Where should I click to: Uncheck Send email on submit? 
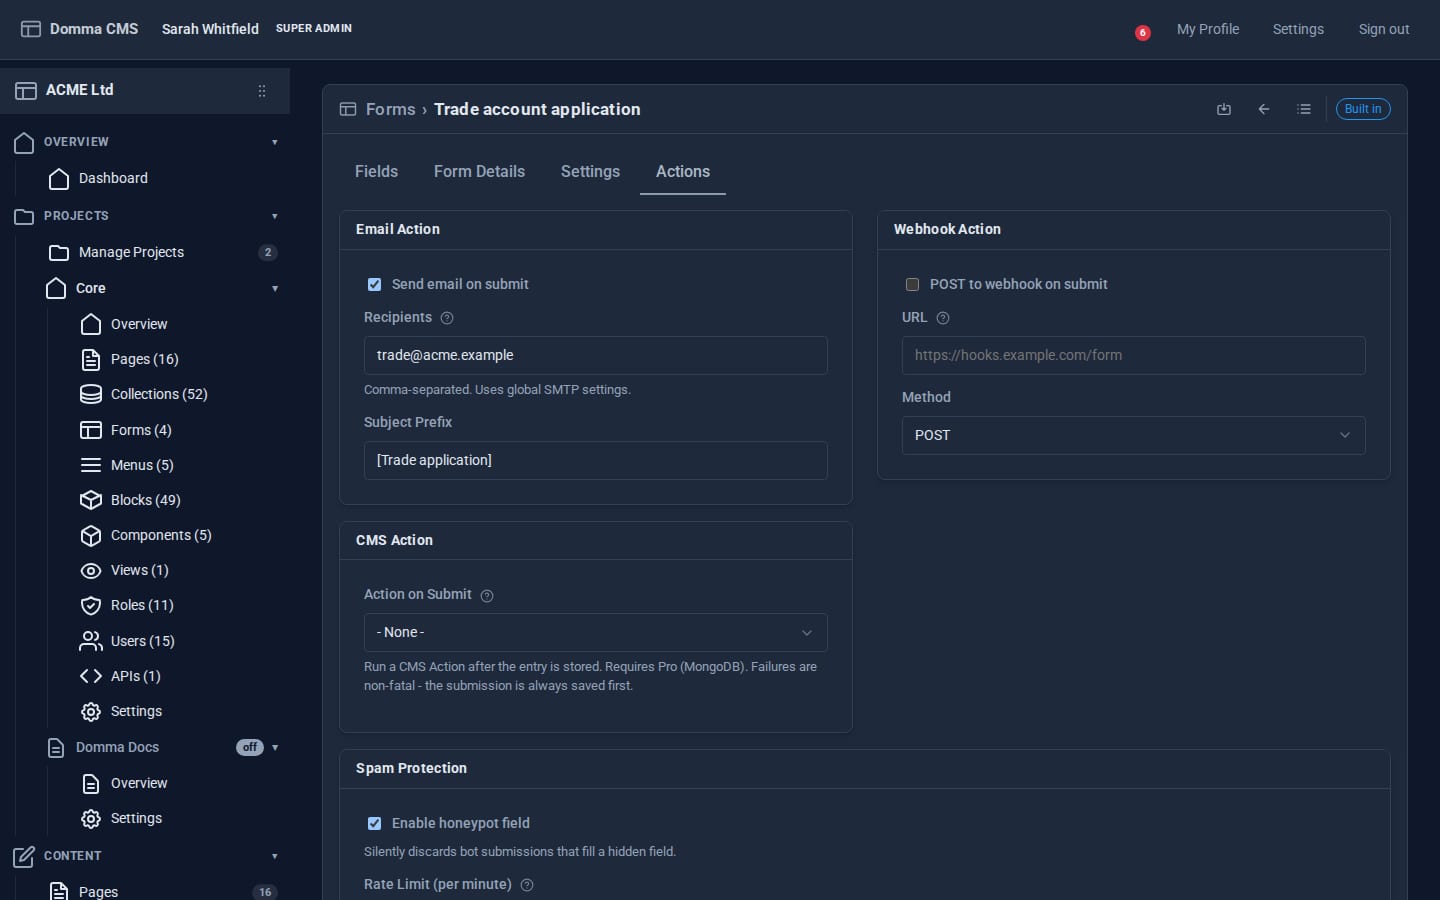pos(374,285)
